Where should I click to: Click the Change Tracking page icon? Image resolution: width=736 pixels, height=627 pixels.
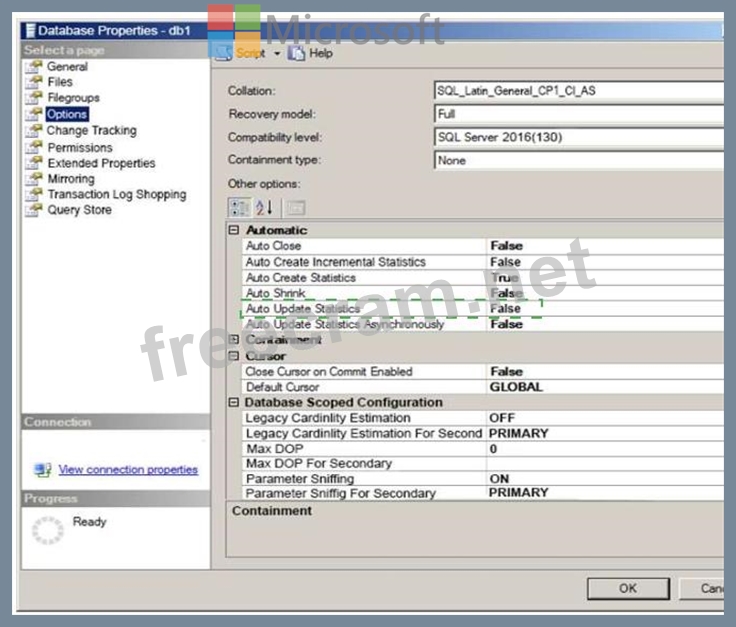coord(33,130)
